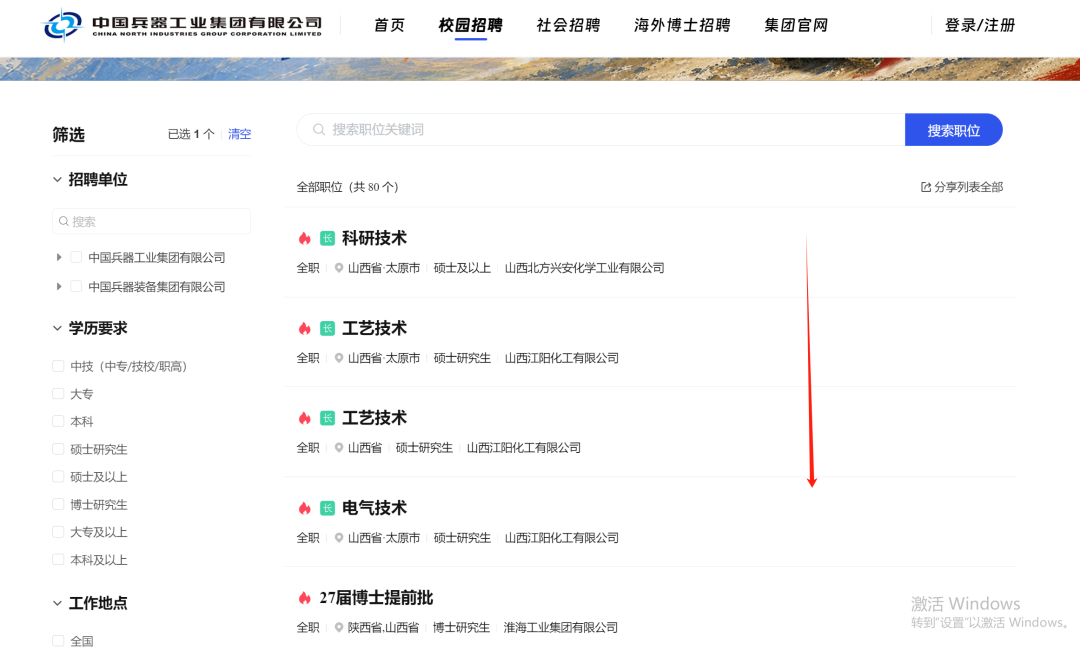Screen dimensions: 1080x656
Task: Select the 本科及以上 checkbox
Action: (58, 560)
